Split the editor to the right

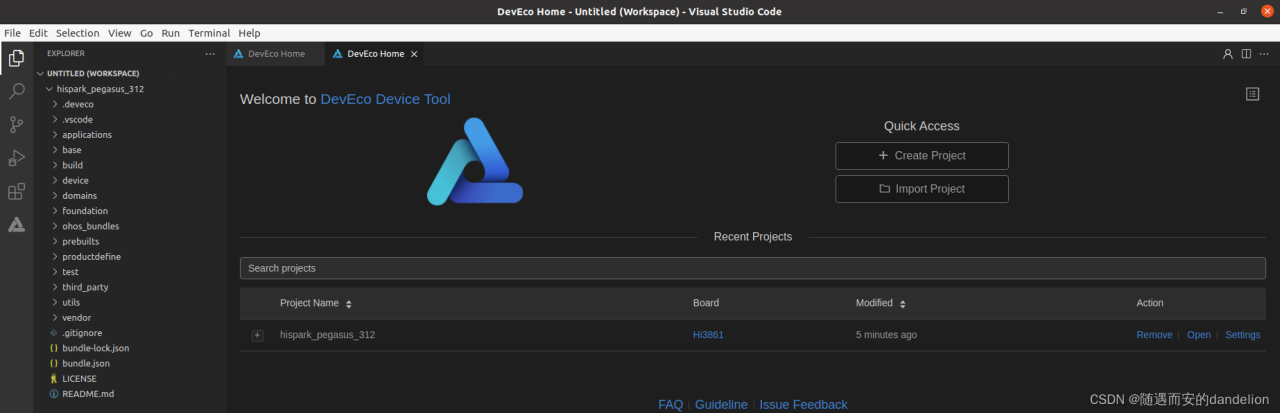pyautogui.click(x=1246, y=54)
